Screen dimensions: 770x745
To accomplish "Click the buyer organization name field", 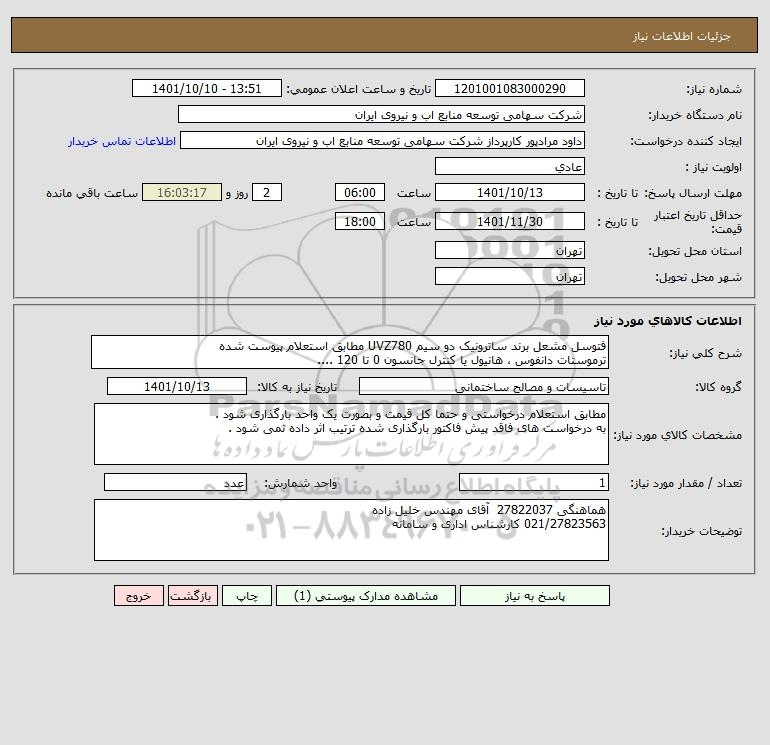I will 381,114.
